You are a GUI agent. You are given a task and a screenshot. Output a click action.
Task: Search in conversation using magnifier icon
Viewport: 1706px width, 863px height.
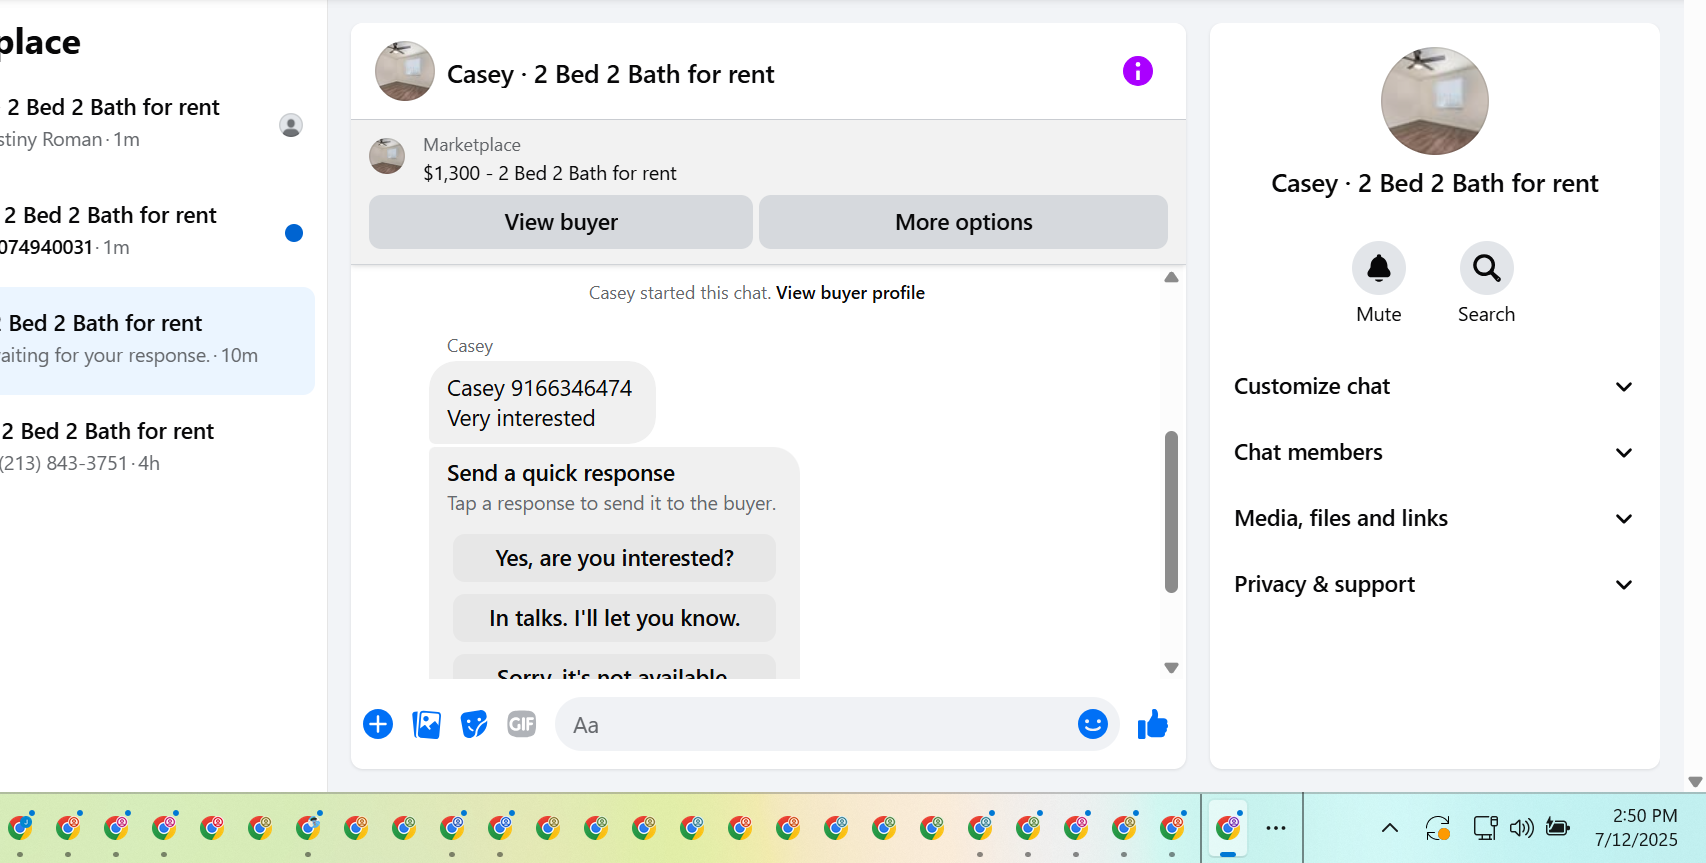pos(1487,268)
